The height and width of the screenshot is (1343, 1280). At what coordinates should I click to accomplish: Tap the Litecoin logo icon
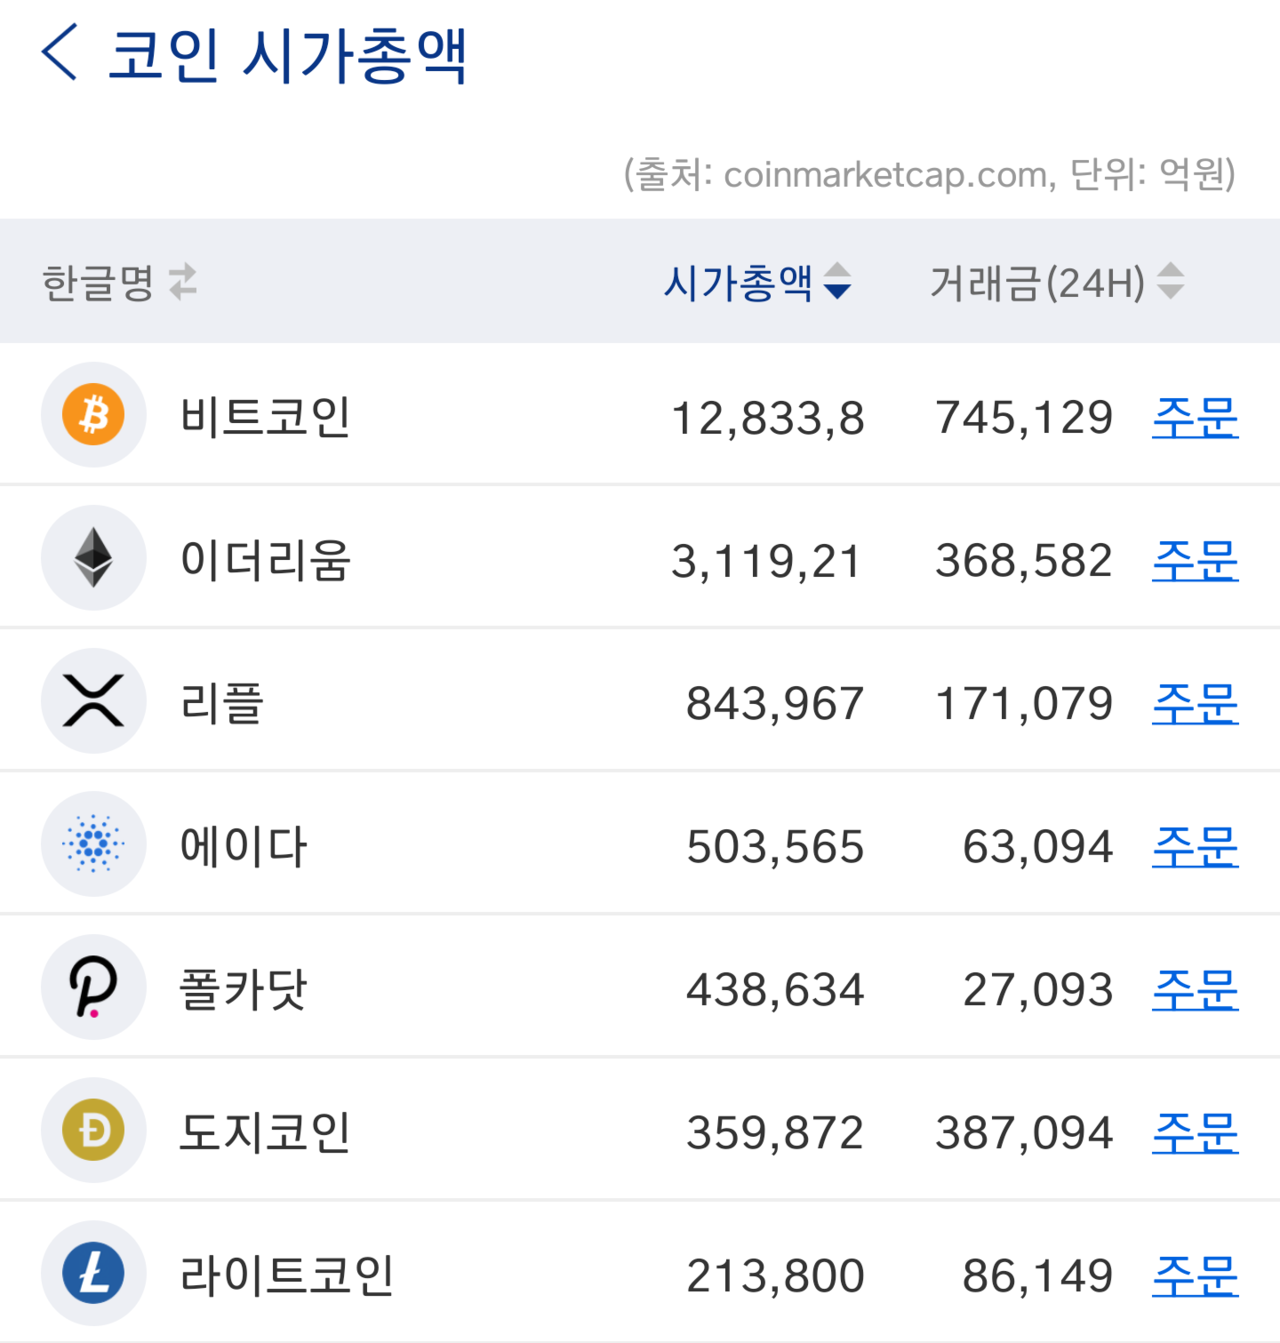coord(93,1272)
